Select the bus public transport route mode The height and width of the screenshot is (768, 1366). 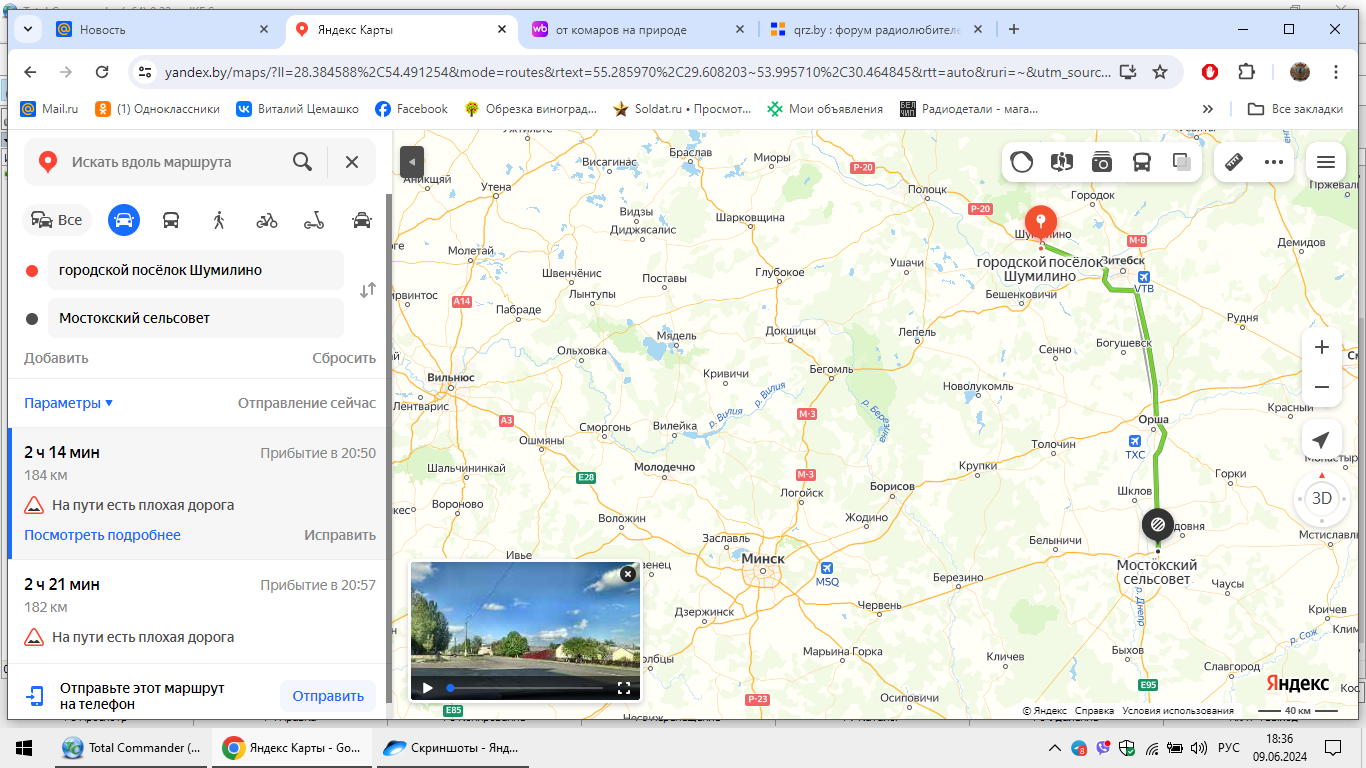pyautogui.click(x=171, y=220)
